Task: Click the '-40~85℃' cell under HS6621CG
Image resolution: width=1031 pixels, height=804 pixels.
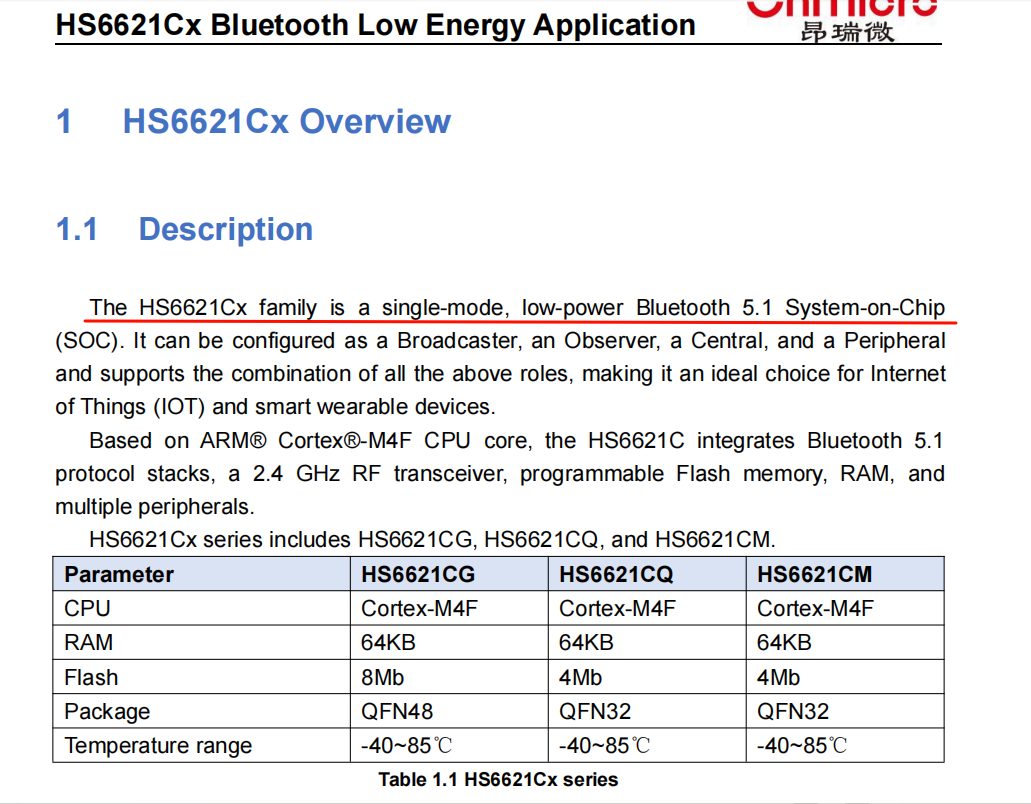Action: (x=449, y=745)
